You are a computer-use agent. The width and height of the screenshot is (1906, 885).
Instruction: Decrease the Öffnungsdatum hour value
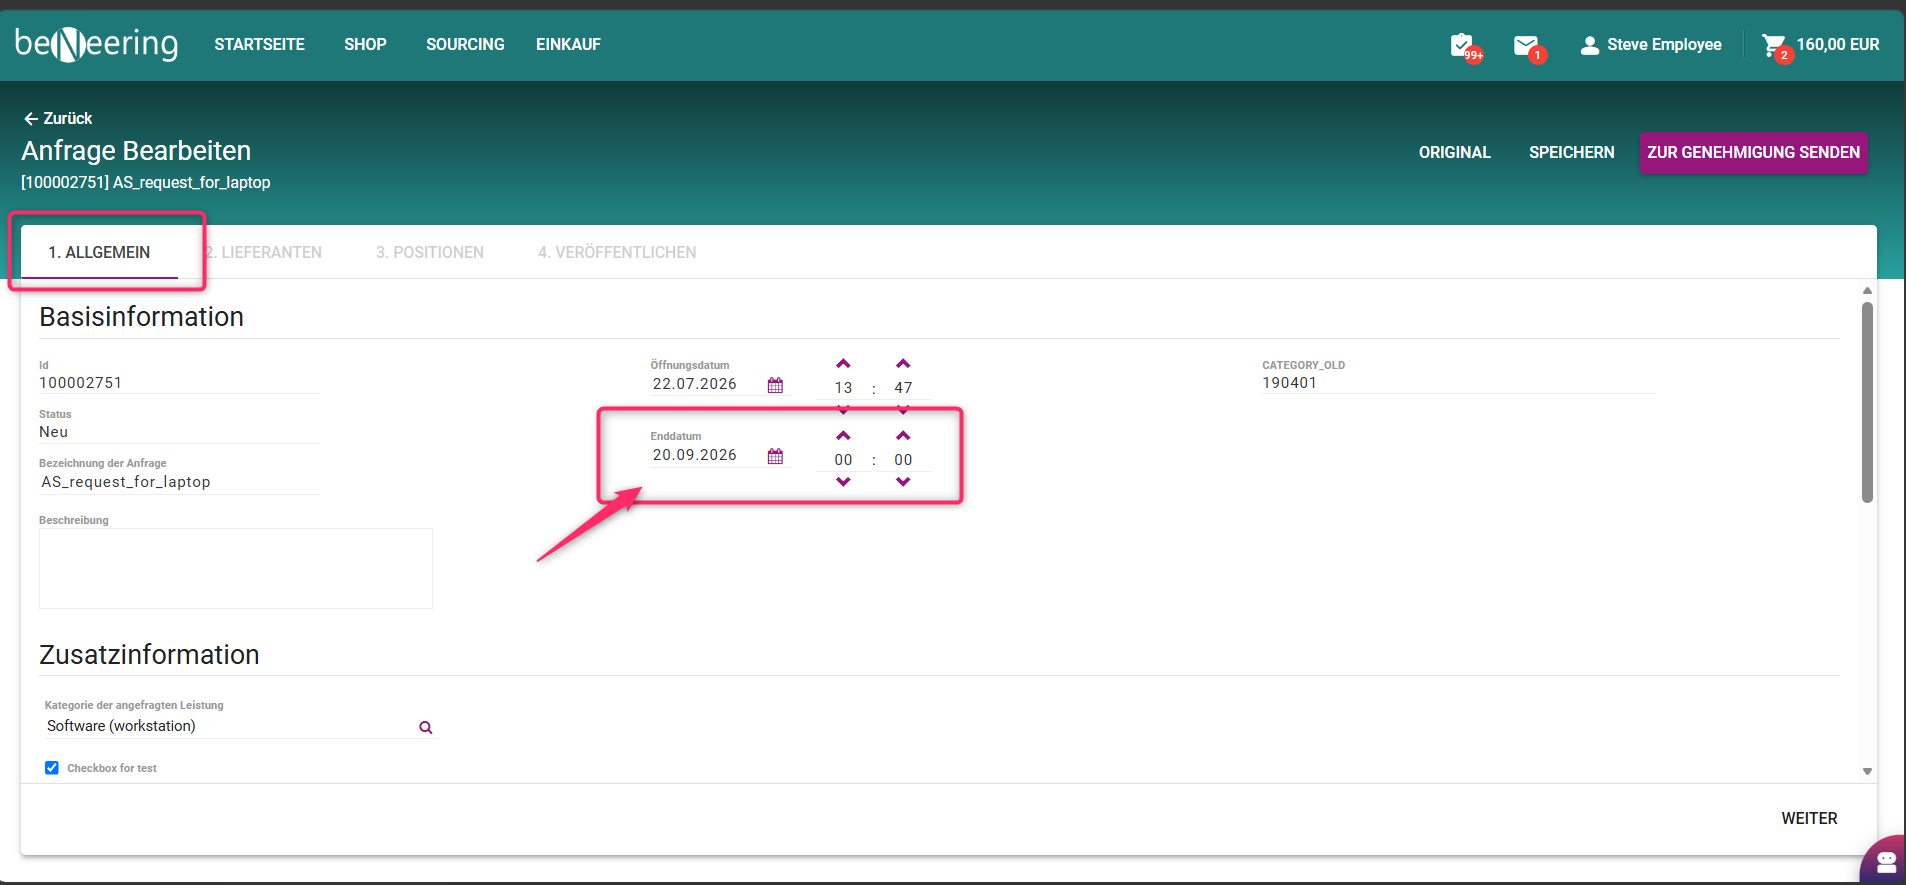(843, 410)
